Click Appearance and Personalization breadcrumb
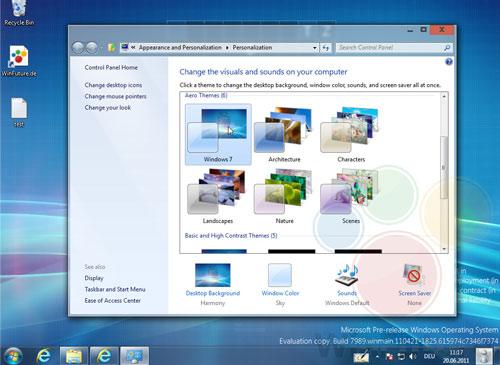 [180, 48]
